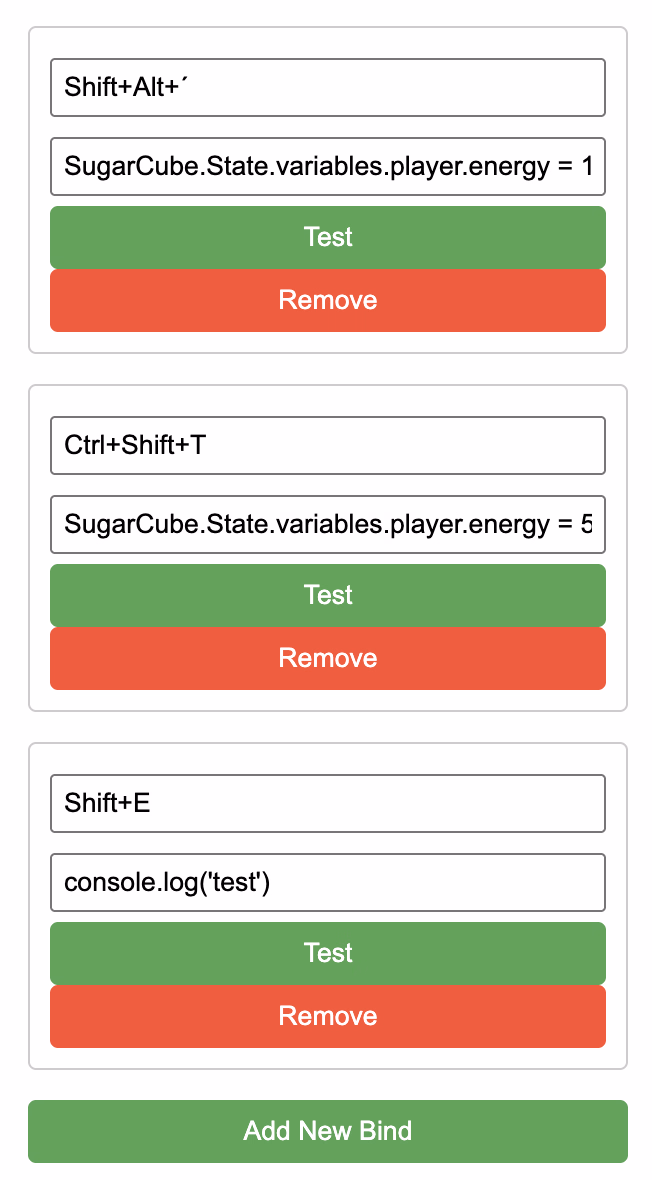
Task: Focus the console.log('test') code field
Action: click(x=328, y=883)
